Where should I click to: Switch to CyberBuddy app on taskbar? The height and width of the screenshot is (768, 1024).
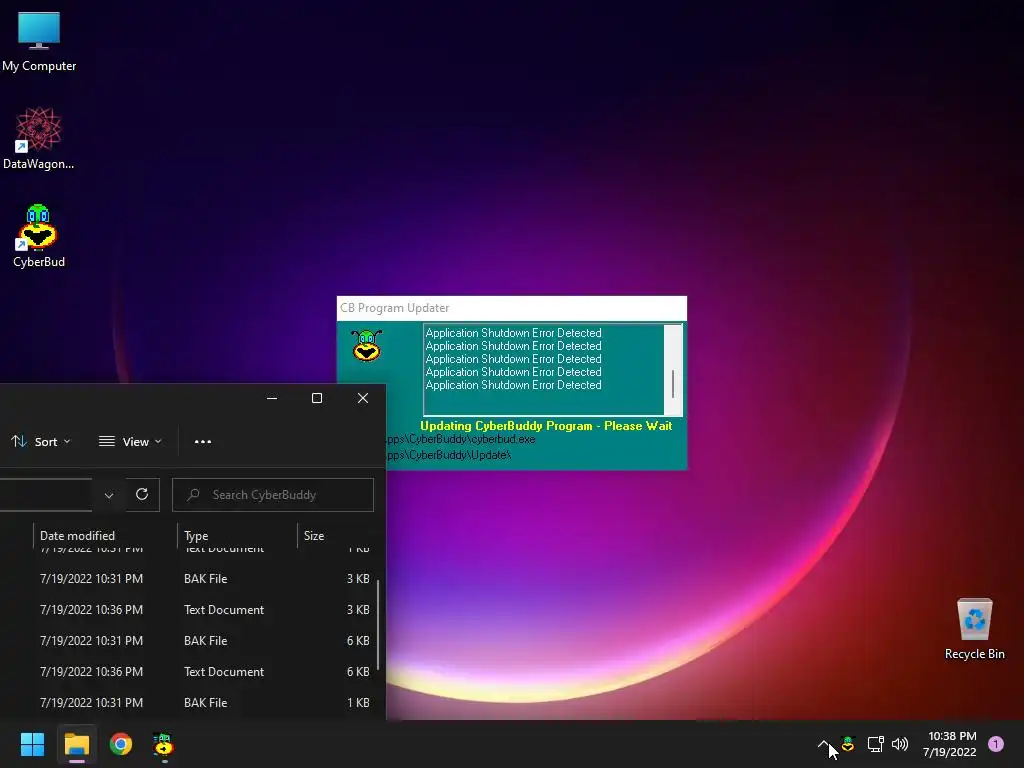click(163, 744)
